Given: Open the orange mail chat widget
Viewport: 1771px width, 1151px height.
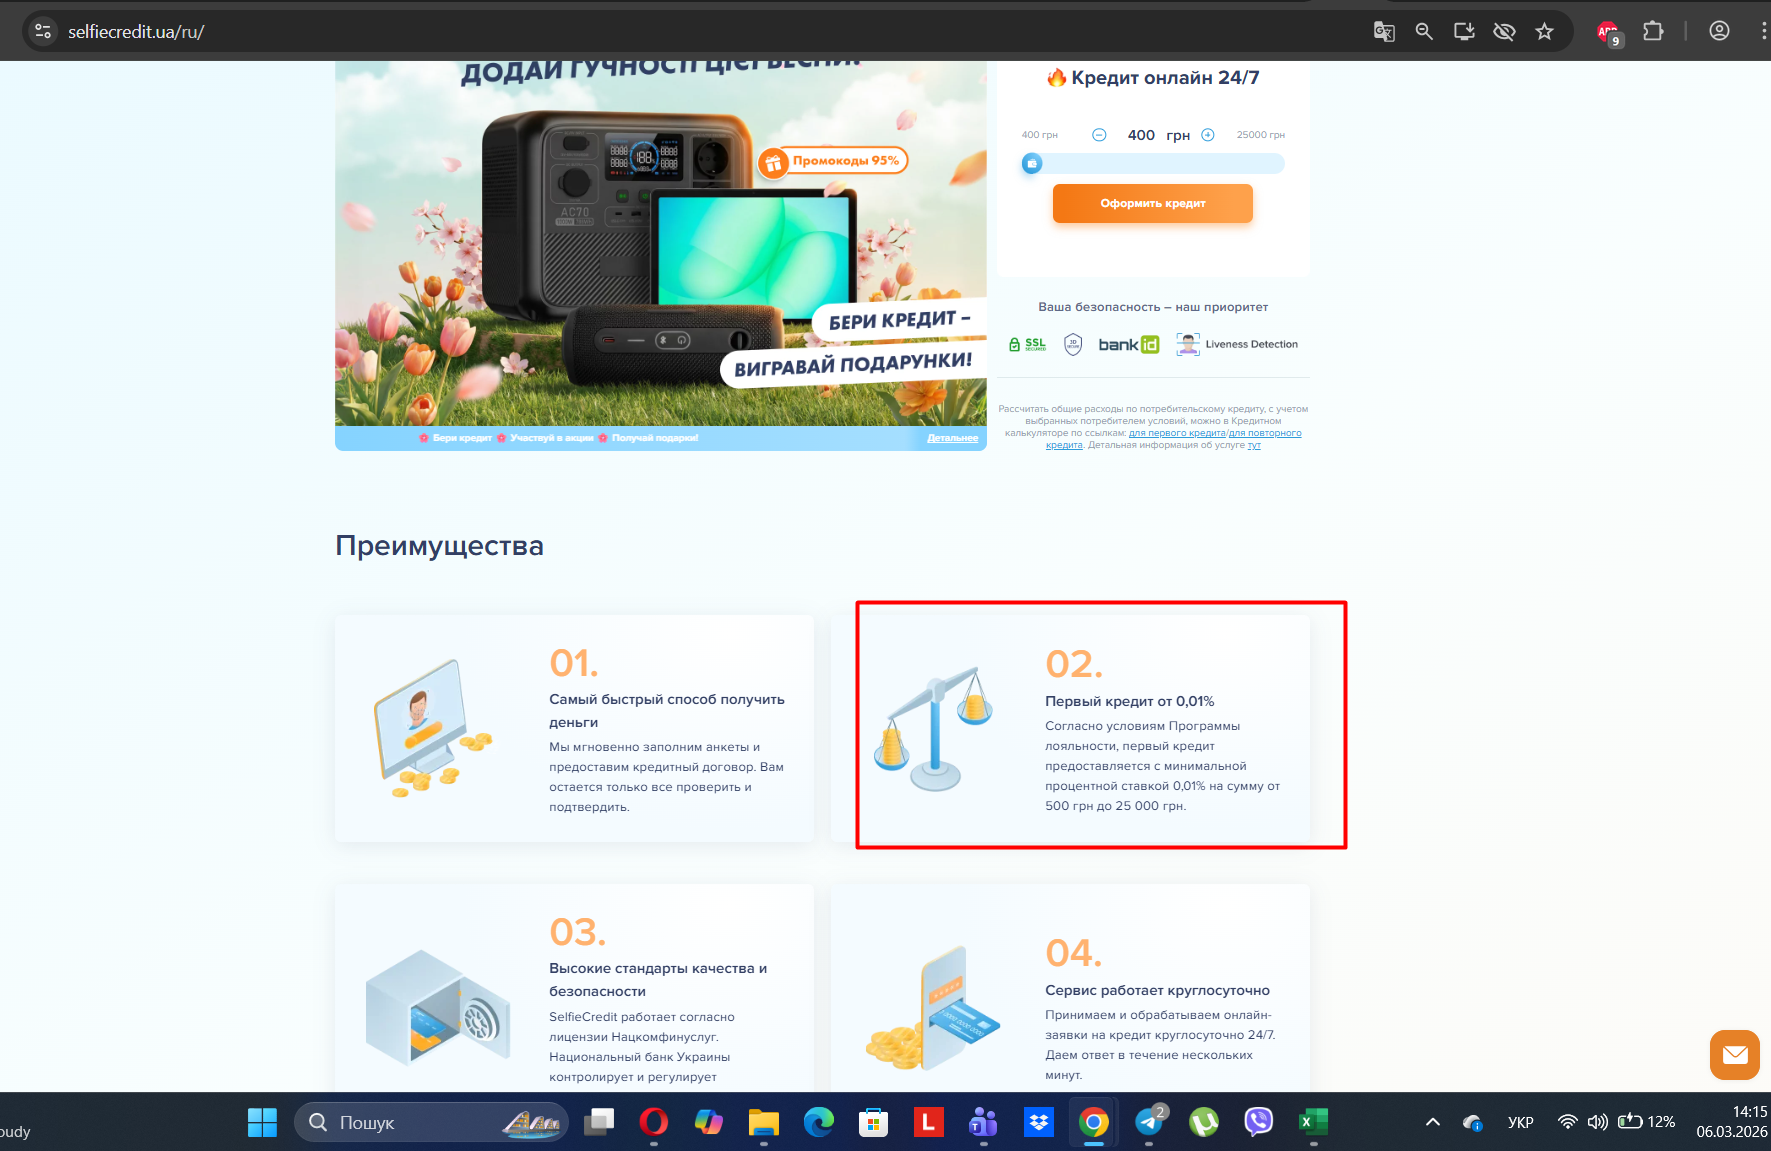Looking at the screenshot, I should point(1735,1055).
